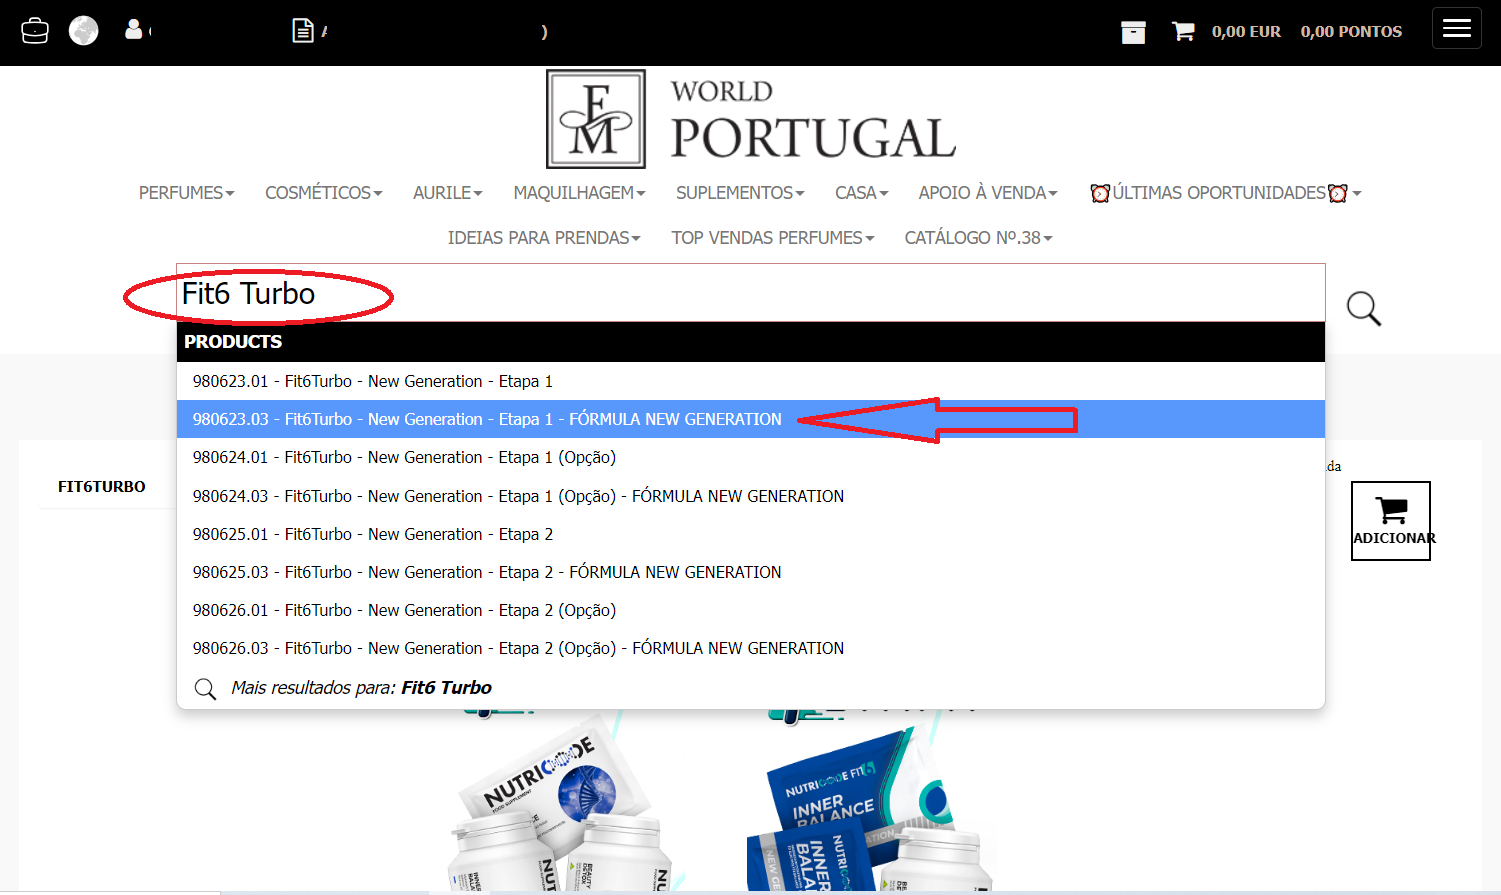
Task: Open the Catálogo Nº.38 menu
Action: tap(978, 238)
